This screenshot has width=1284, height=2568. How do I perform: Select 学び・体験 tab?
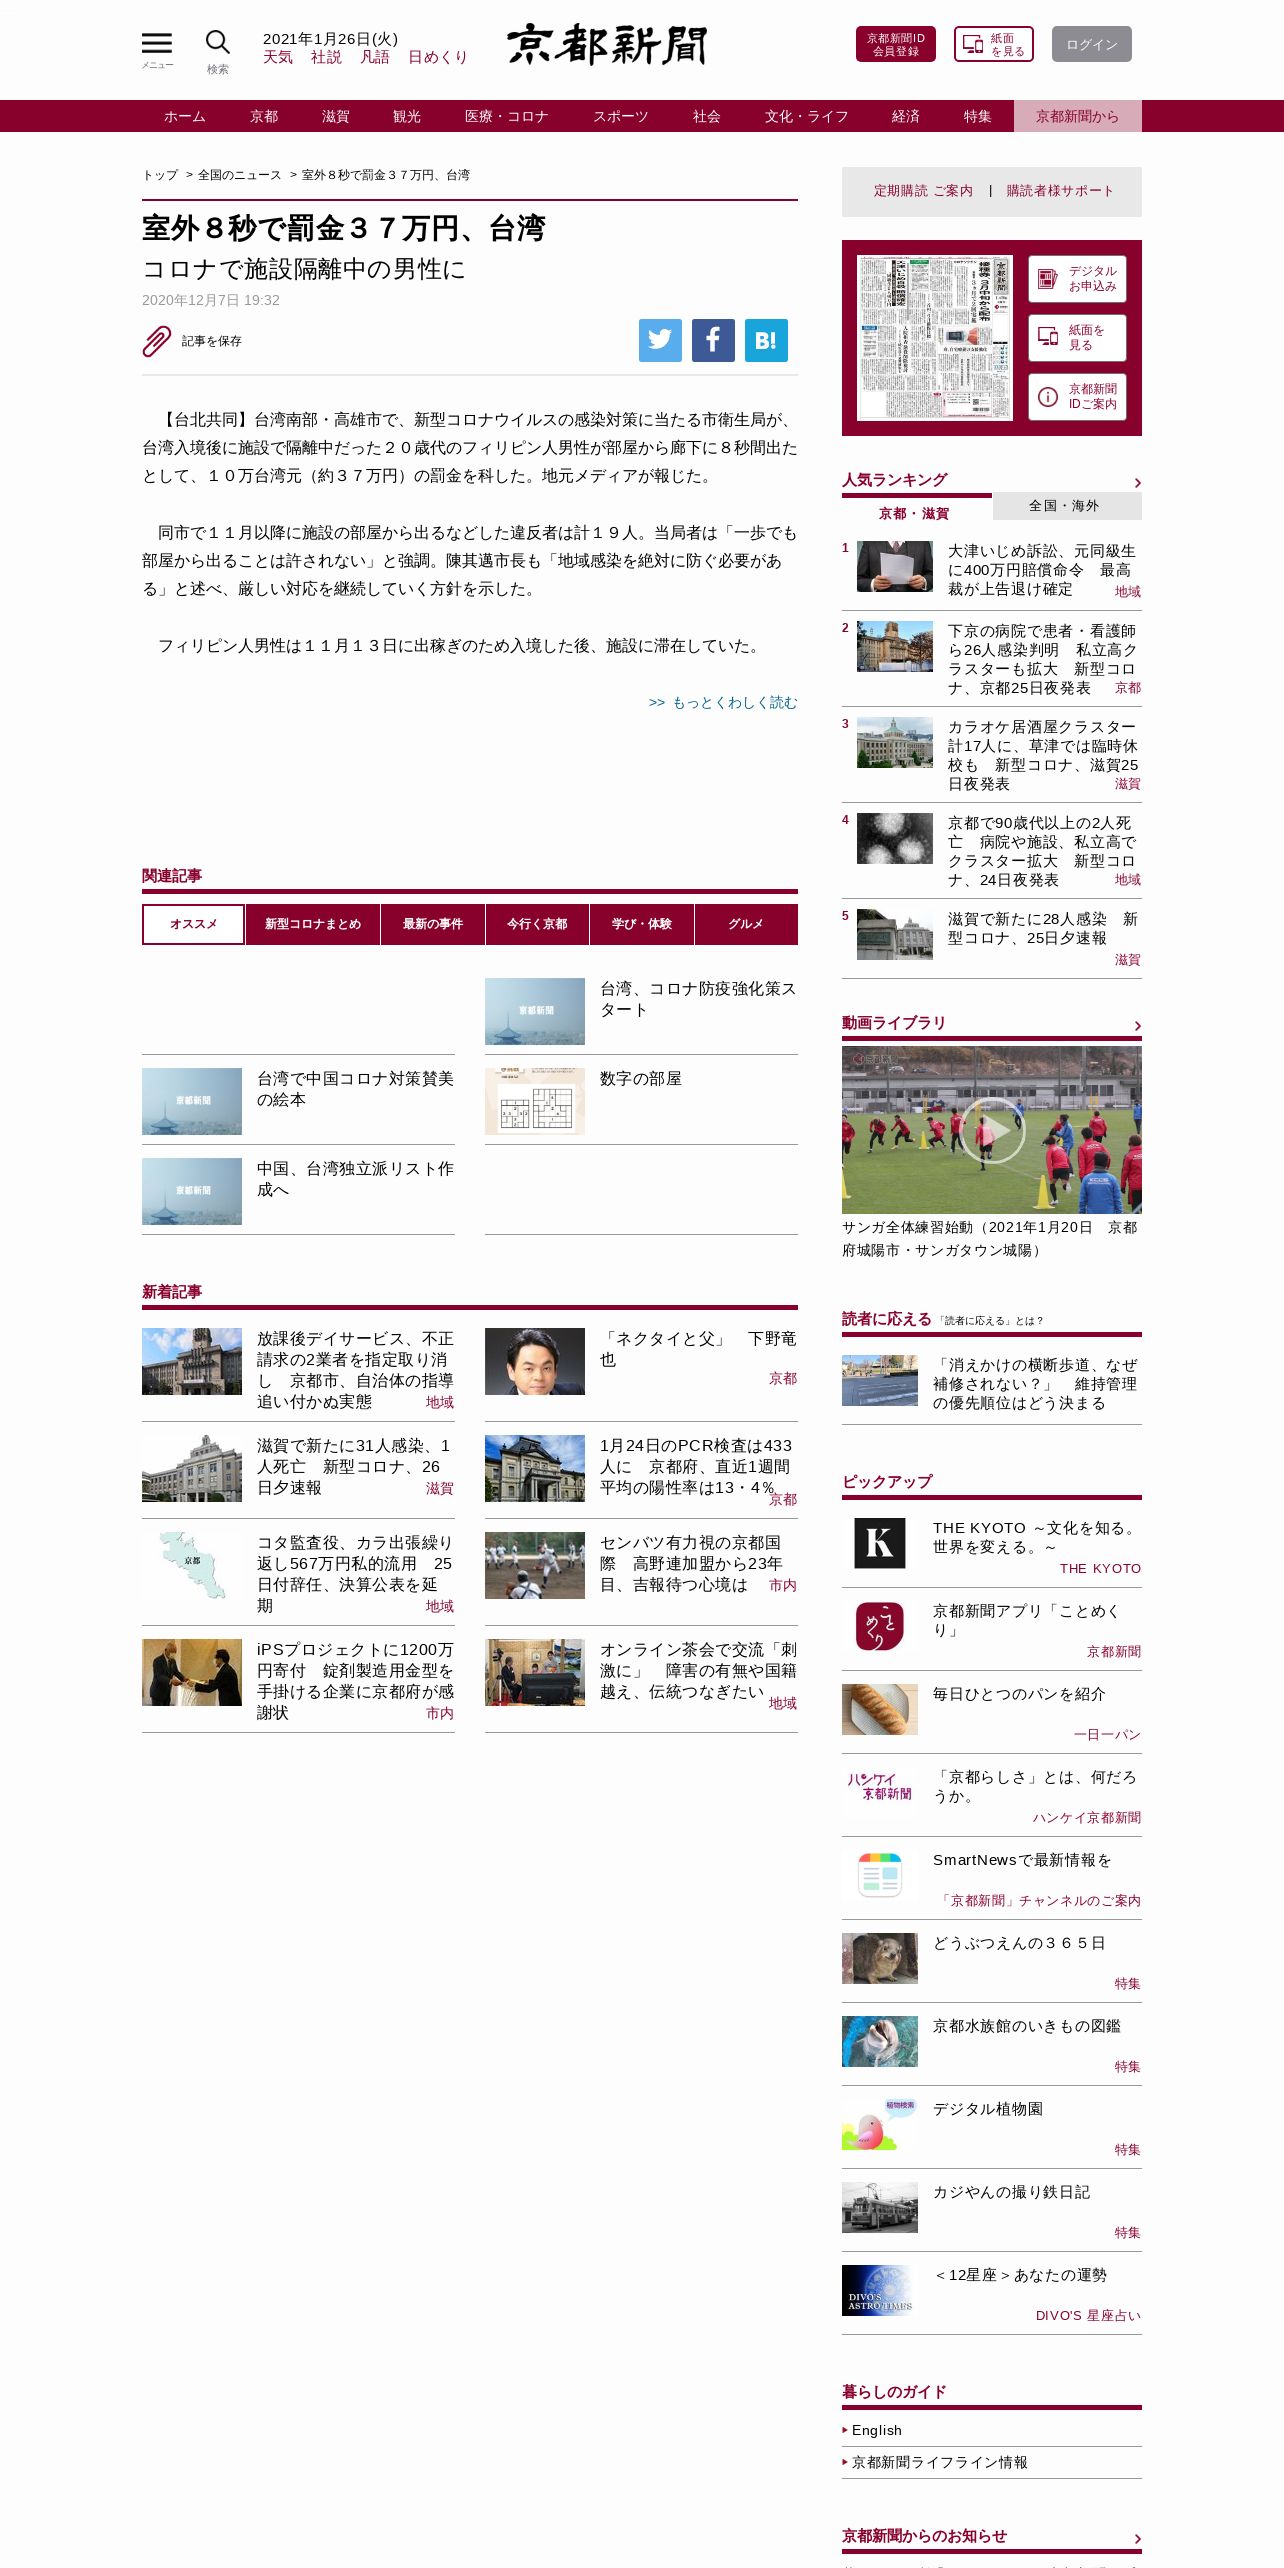coord(642,924)
